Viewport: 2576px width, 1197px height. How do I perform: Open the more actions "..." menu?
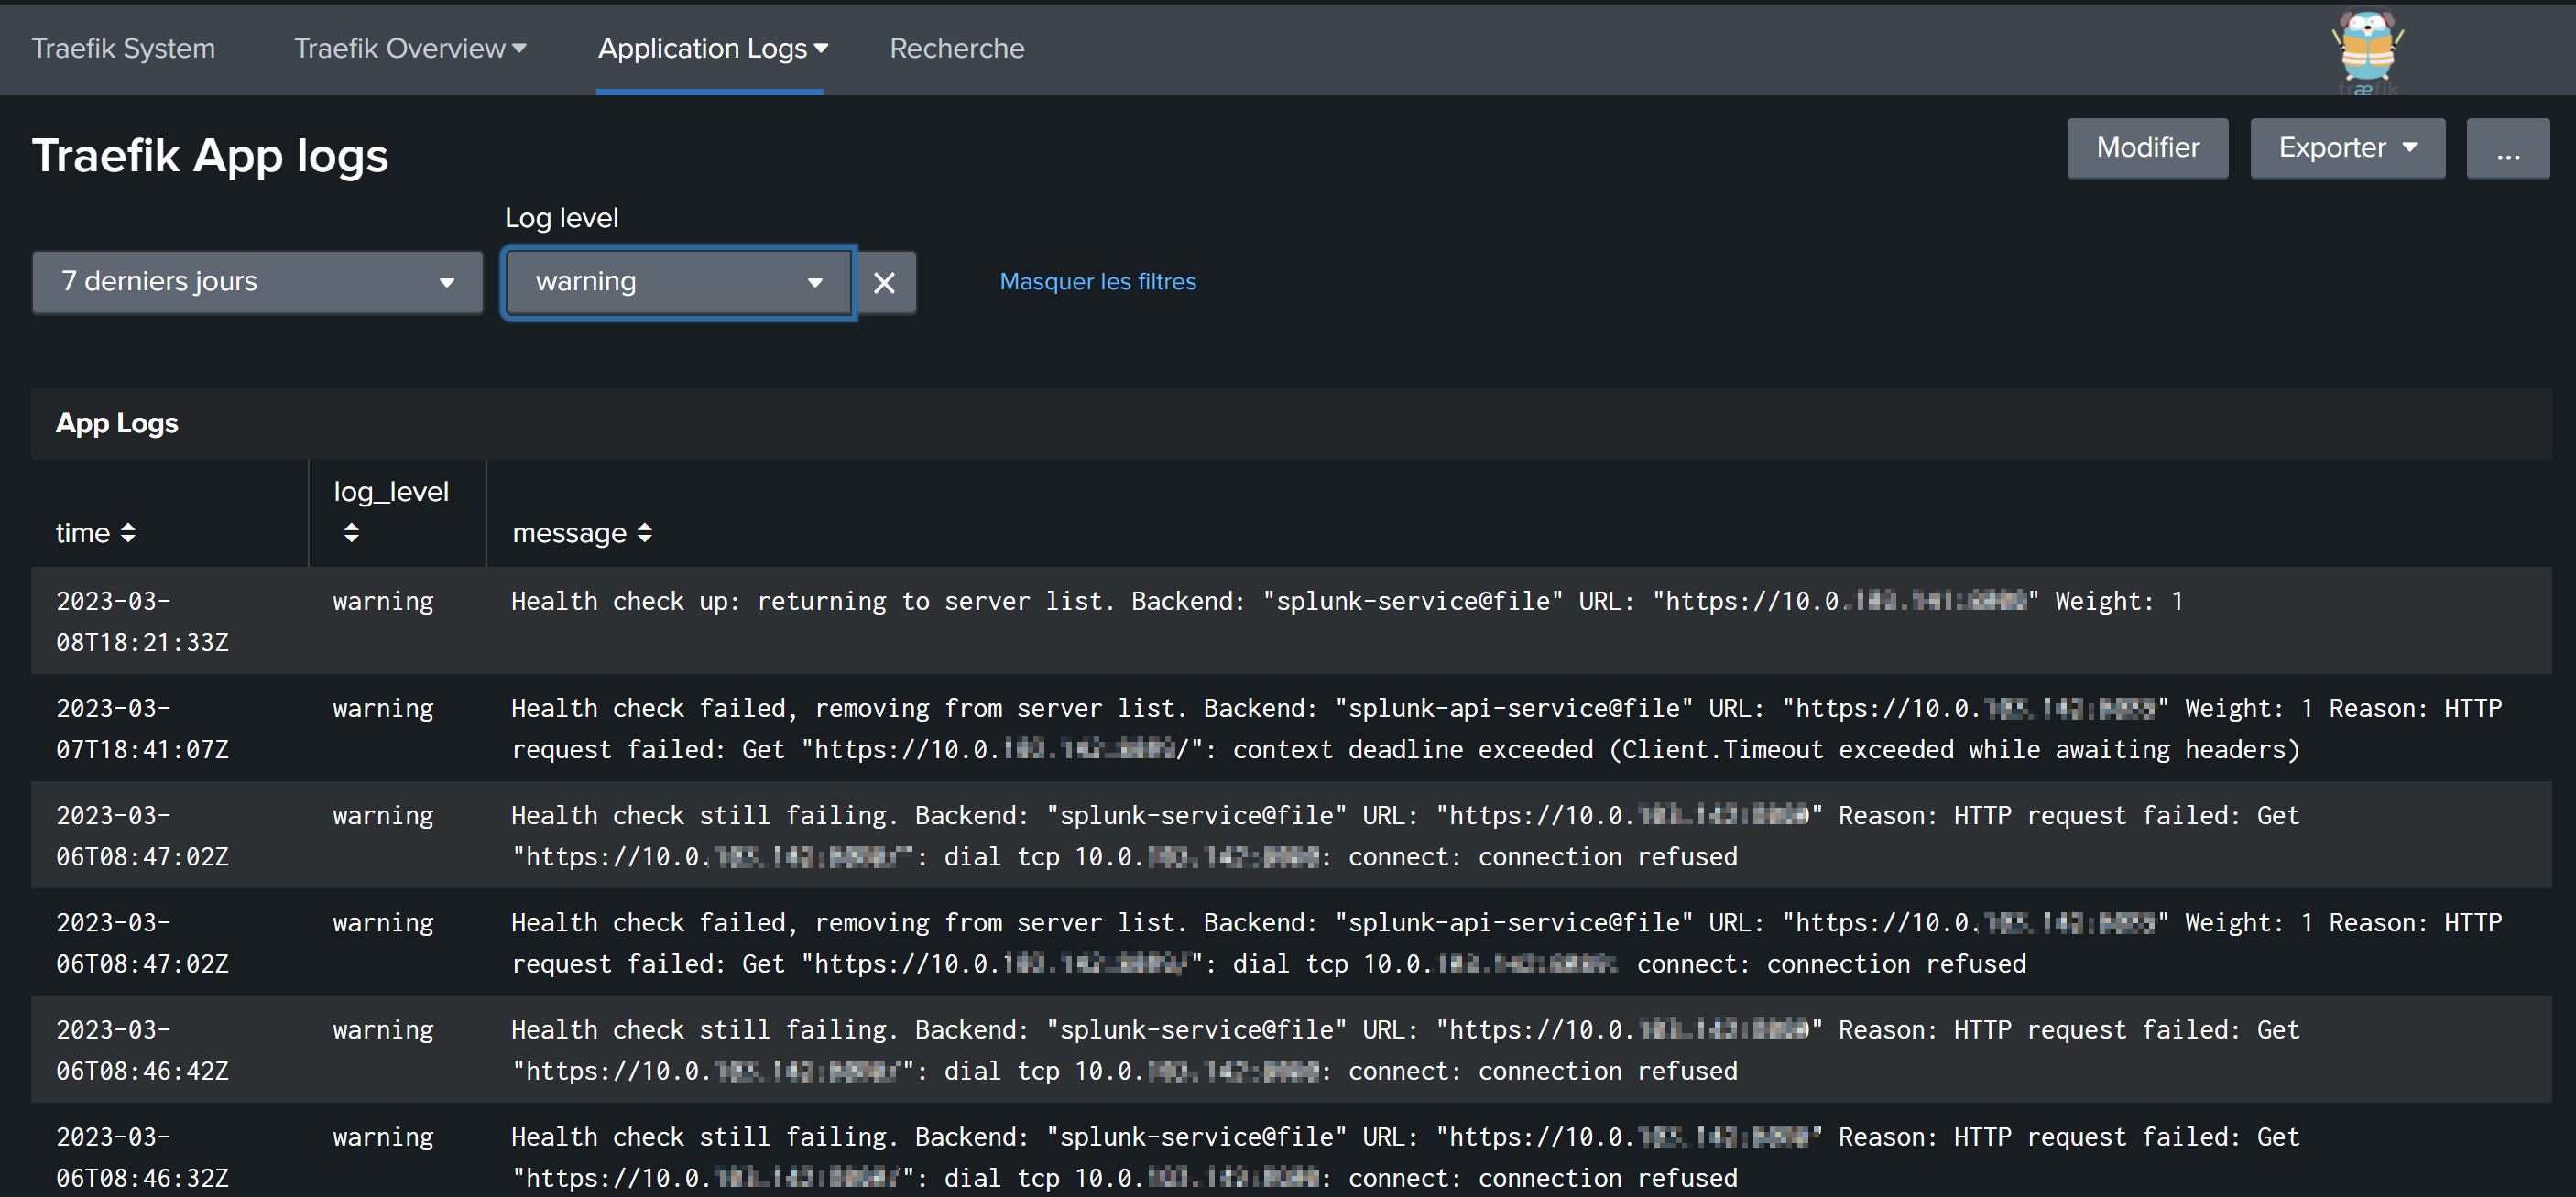click(x=2507, y=148)
